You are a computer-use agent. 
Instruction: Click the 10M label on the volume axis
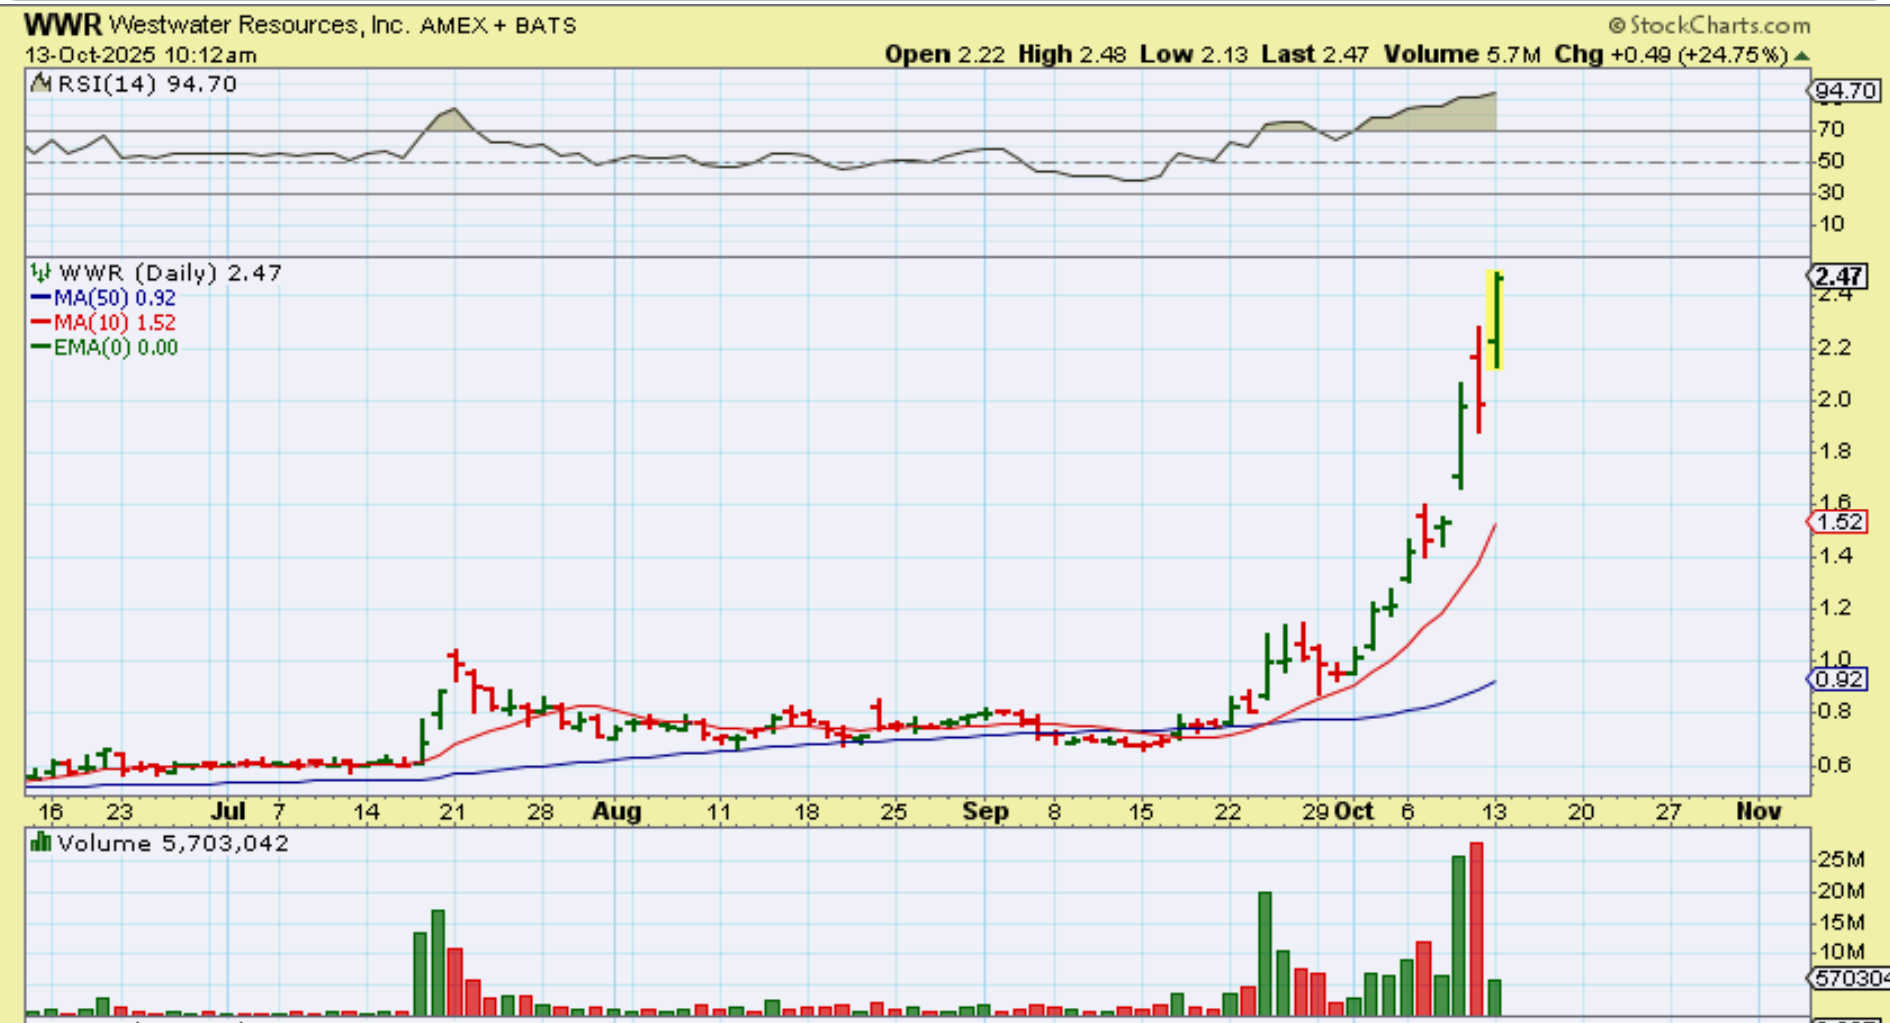coord(1842,951)
